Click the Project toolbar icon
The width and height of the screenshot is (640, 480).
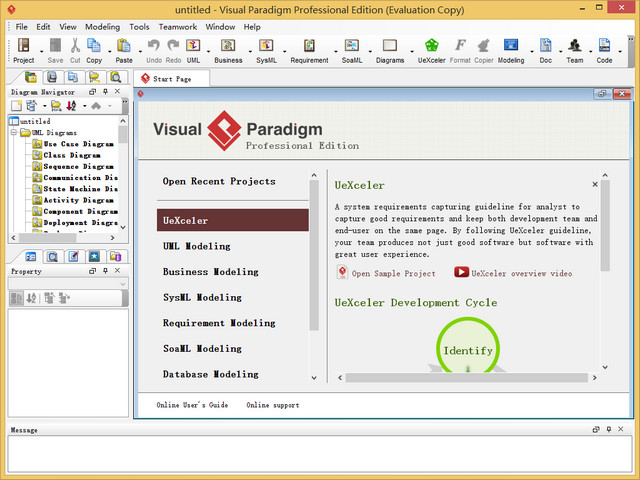[x=23, y=46]
